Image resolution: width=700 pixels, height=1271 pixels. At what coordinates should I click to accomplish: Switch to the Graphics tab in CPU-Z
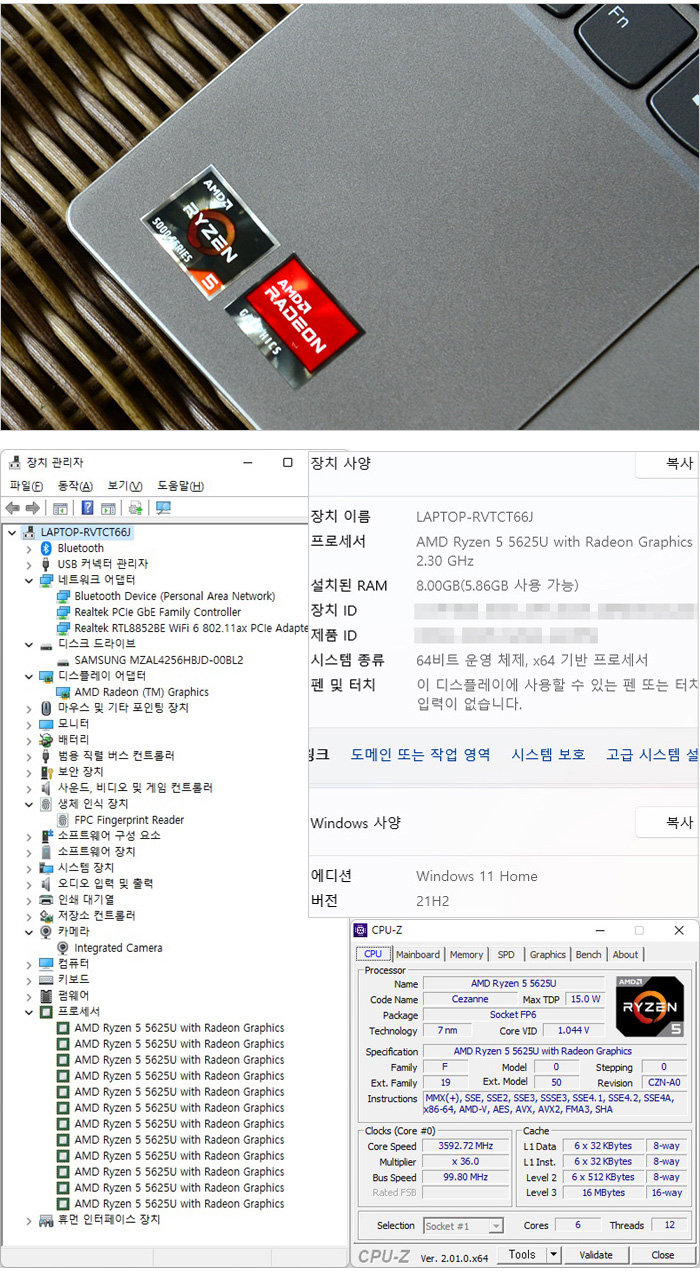click(x=548, y=955)
